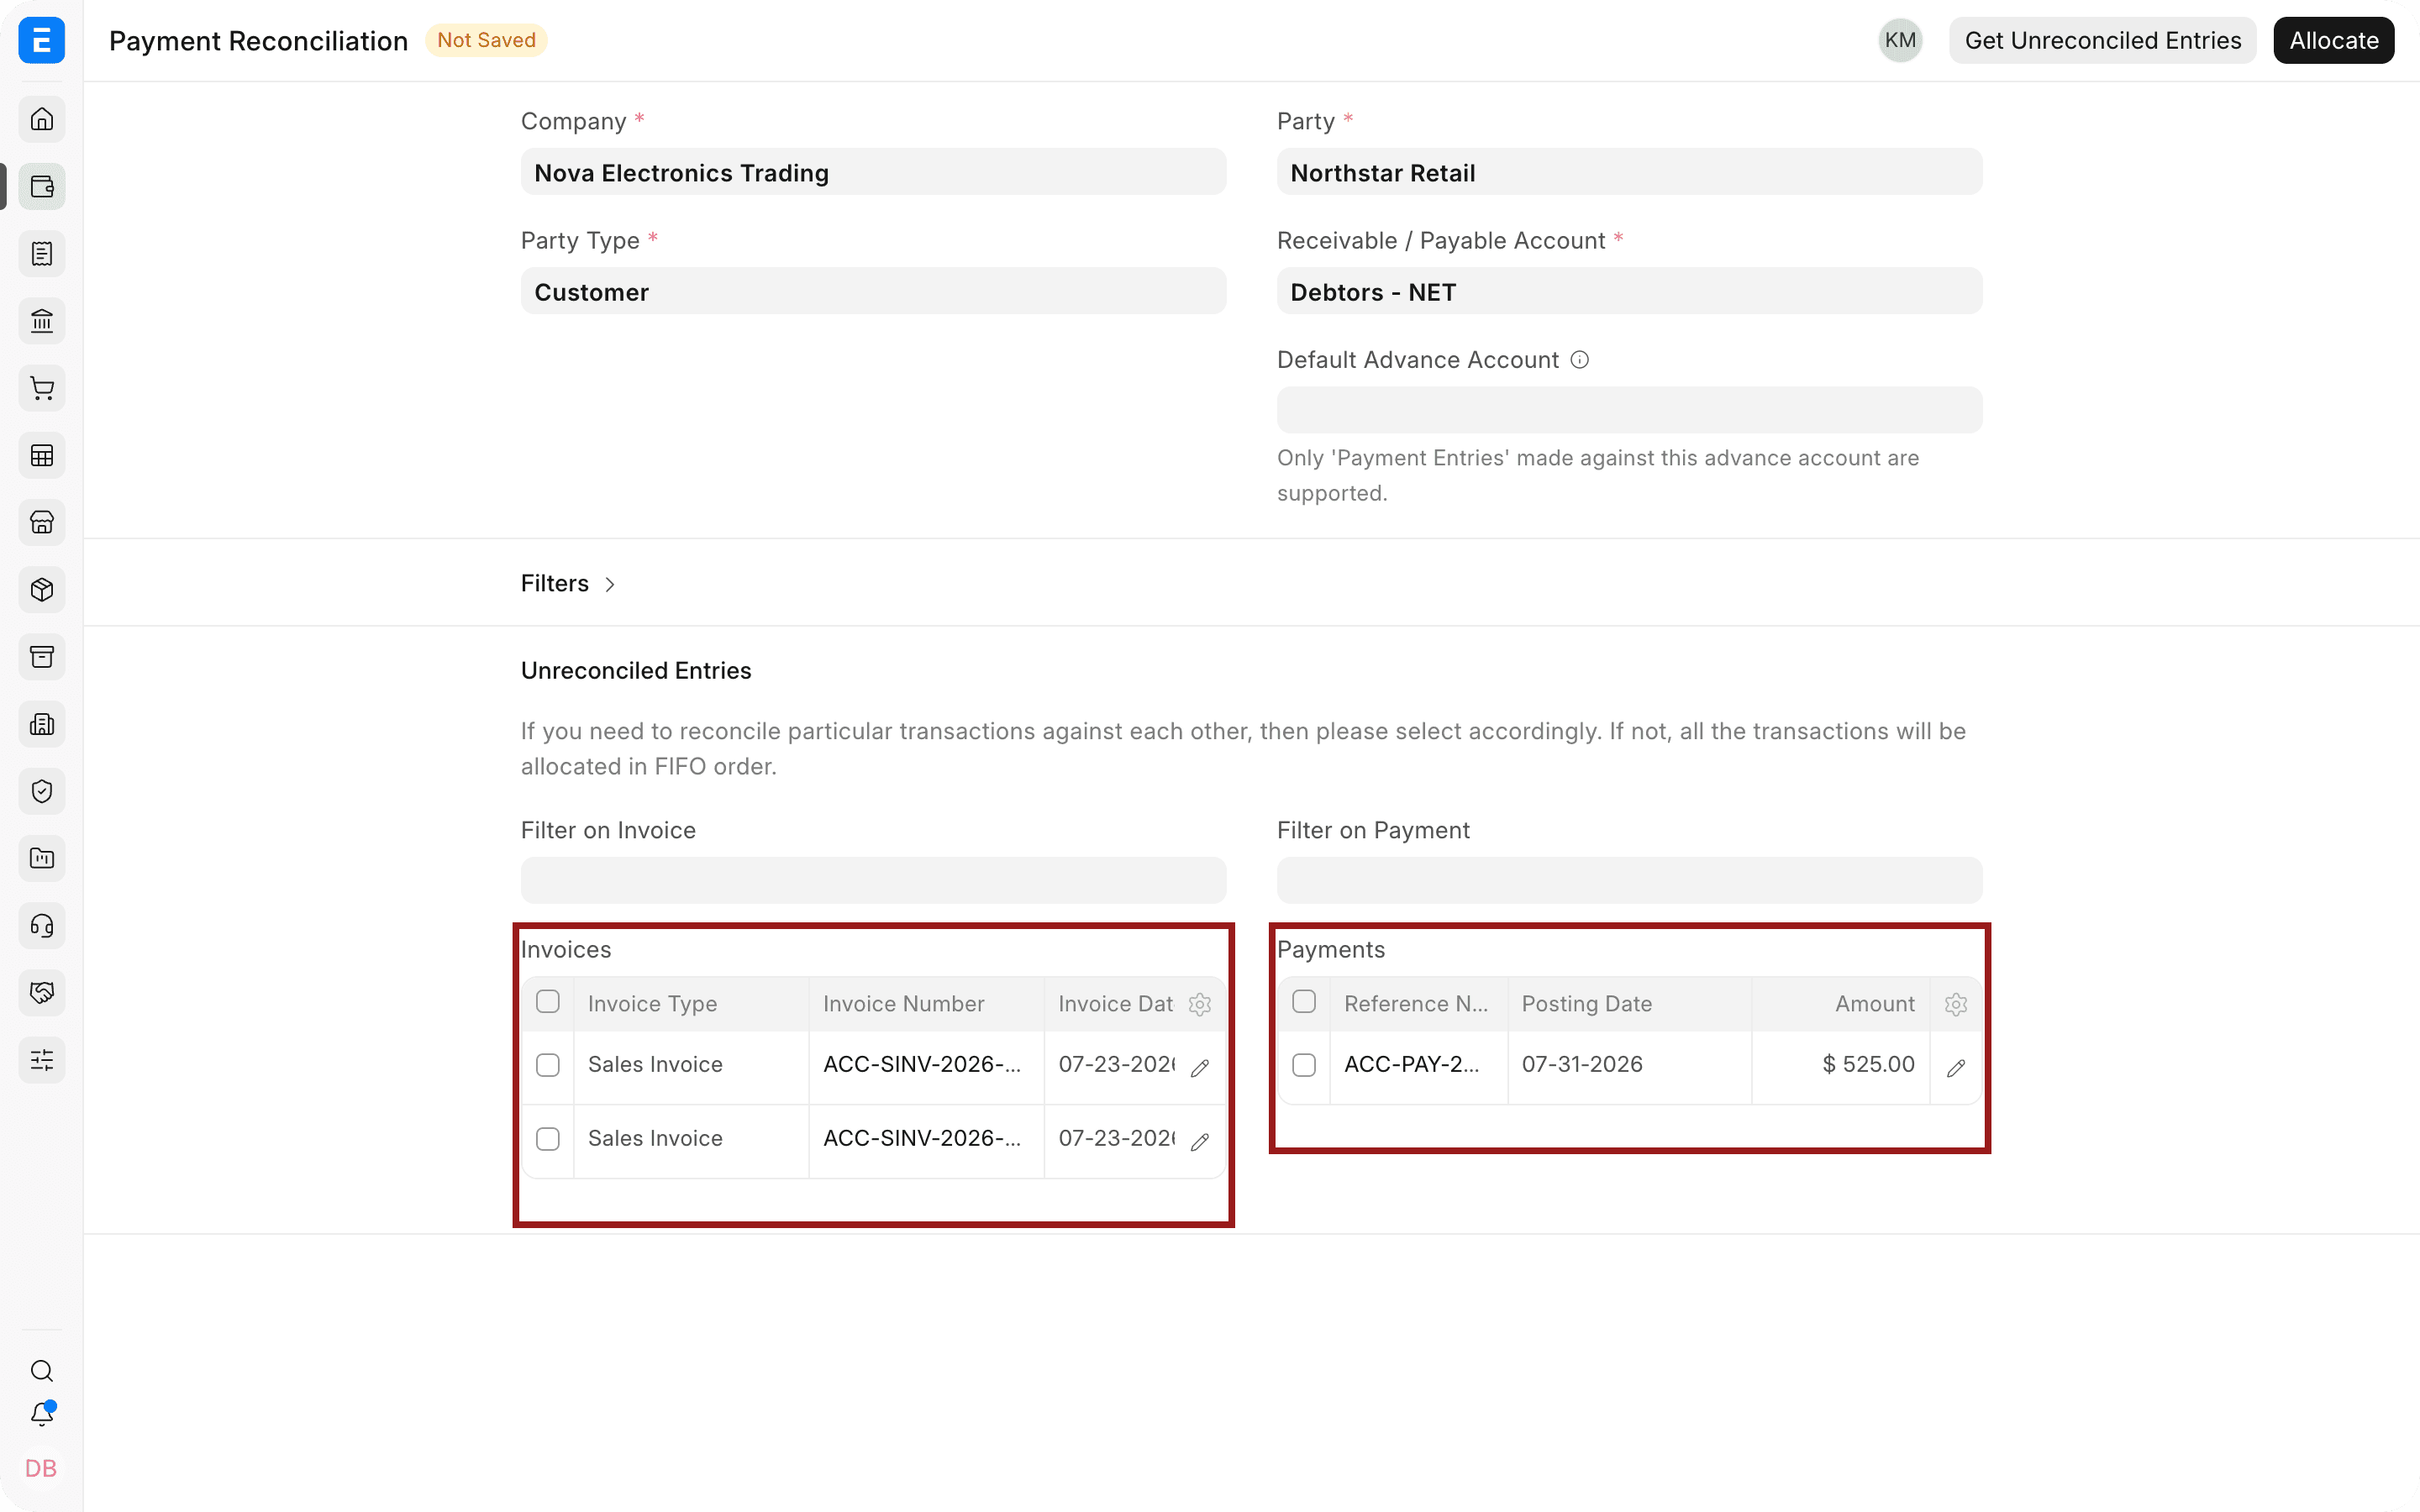Click Get Unreconciled Entries button

[2102, 40]
